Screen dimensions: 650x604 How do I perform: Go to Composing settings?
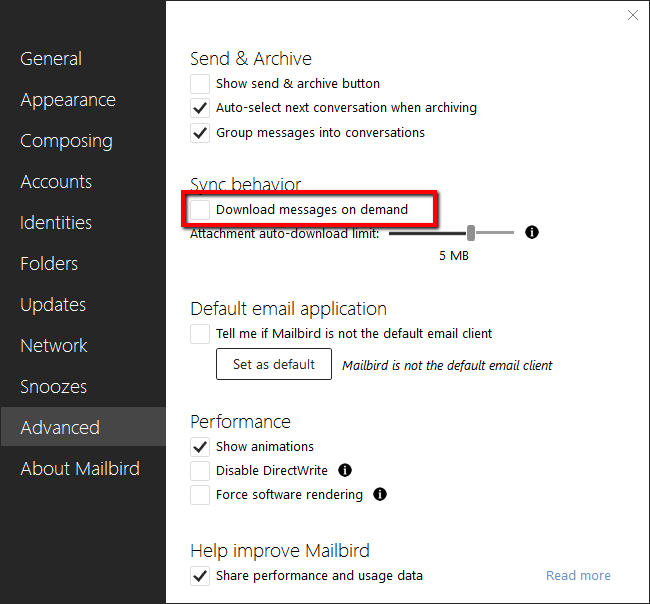tap(83, 141)
